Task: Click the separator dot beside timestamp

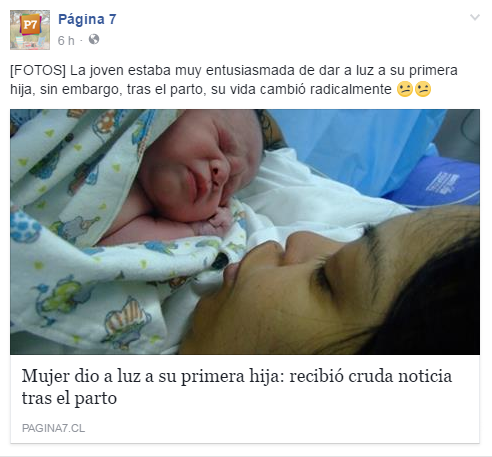Action: (81, 41)
